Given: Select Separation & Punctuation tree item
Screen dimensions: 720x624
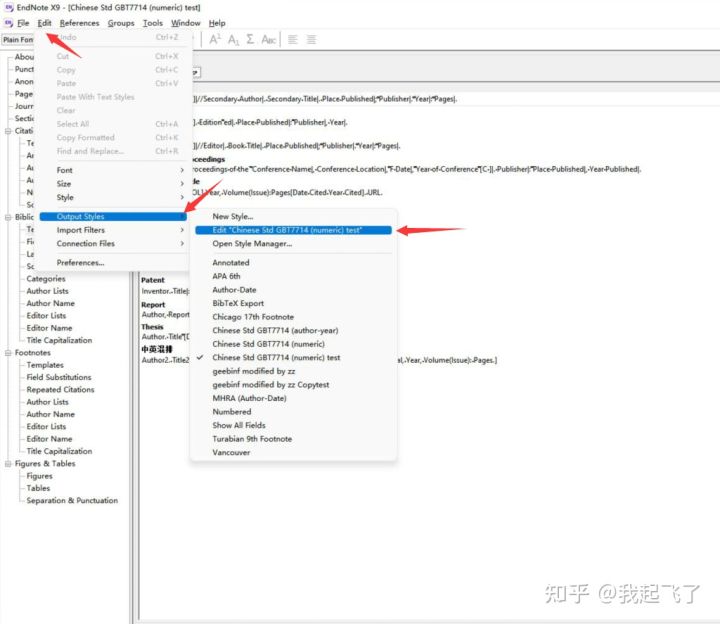Looking at the screenshot, I should 72,500.
